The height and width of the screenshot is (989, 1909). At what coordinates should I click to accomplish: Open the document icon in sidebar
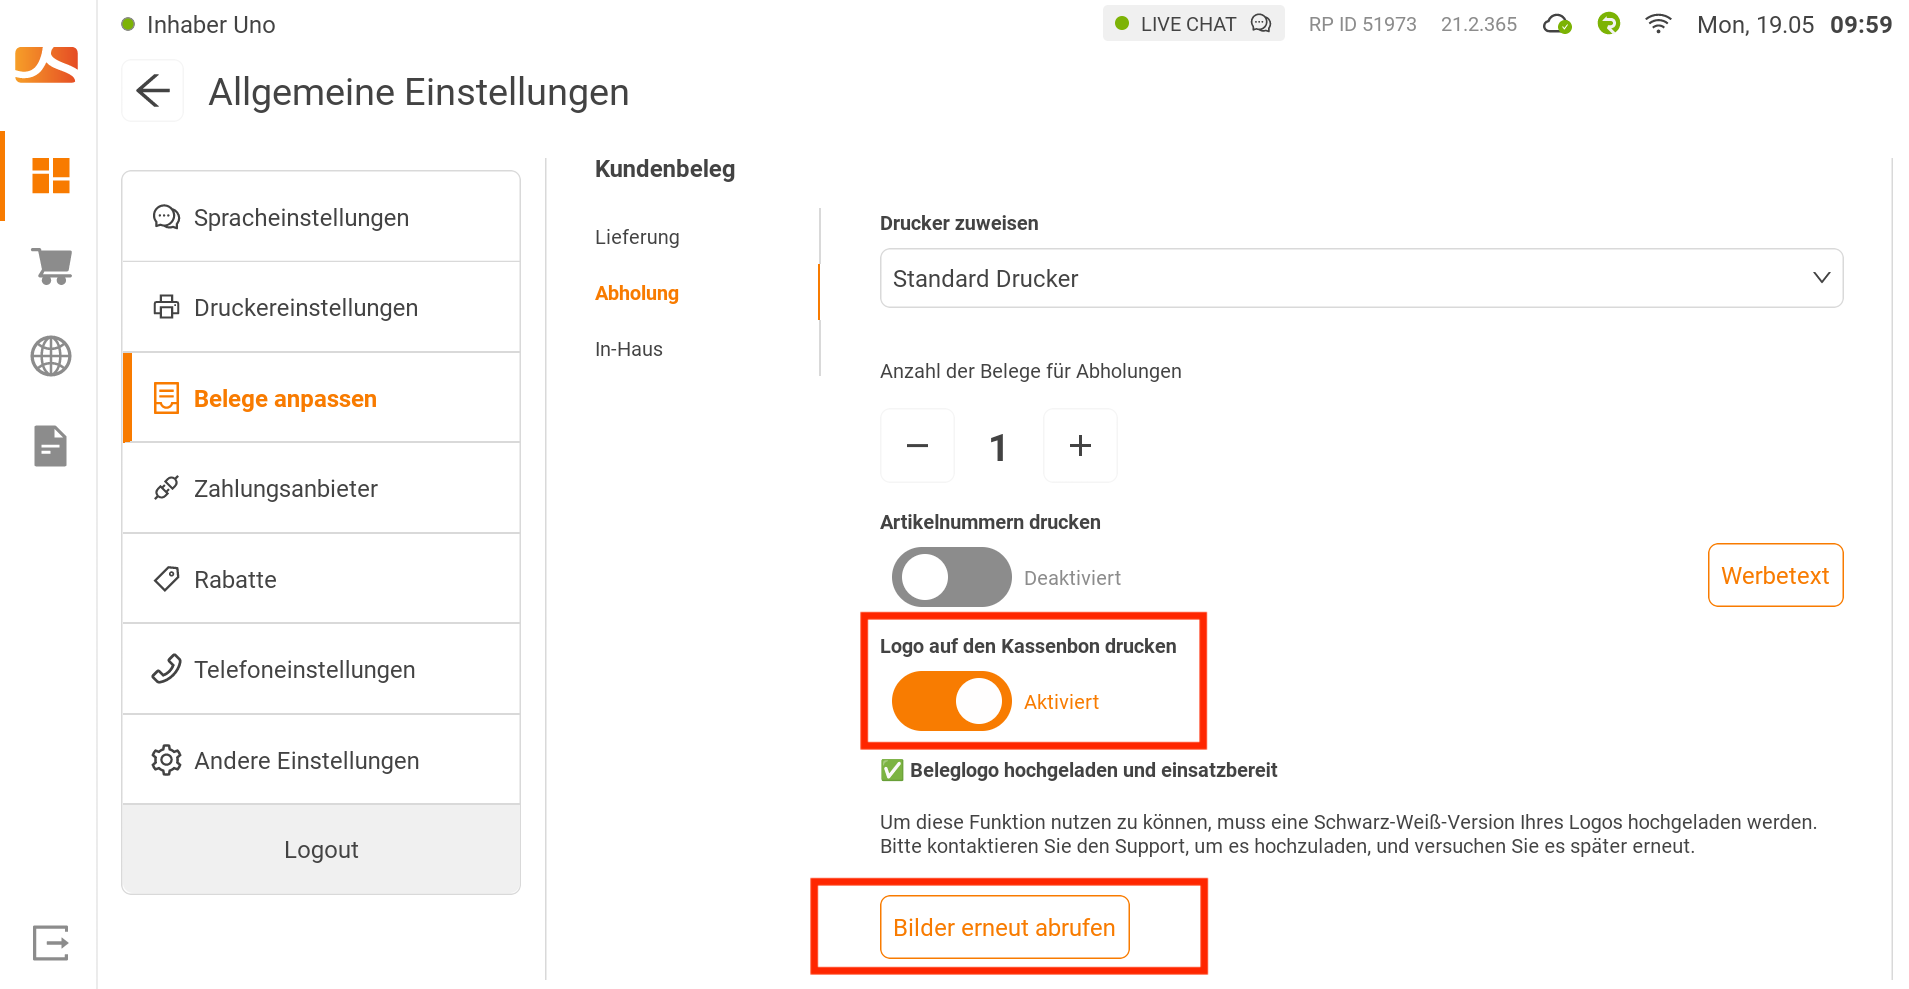[x=51, y=446]
